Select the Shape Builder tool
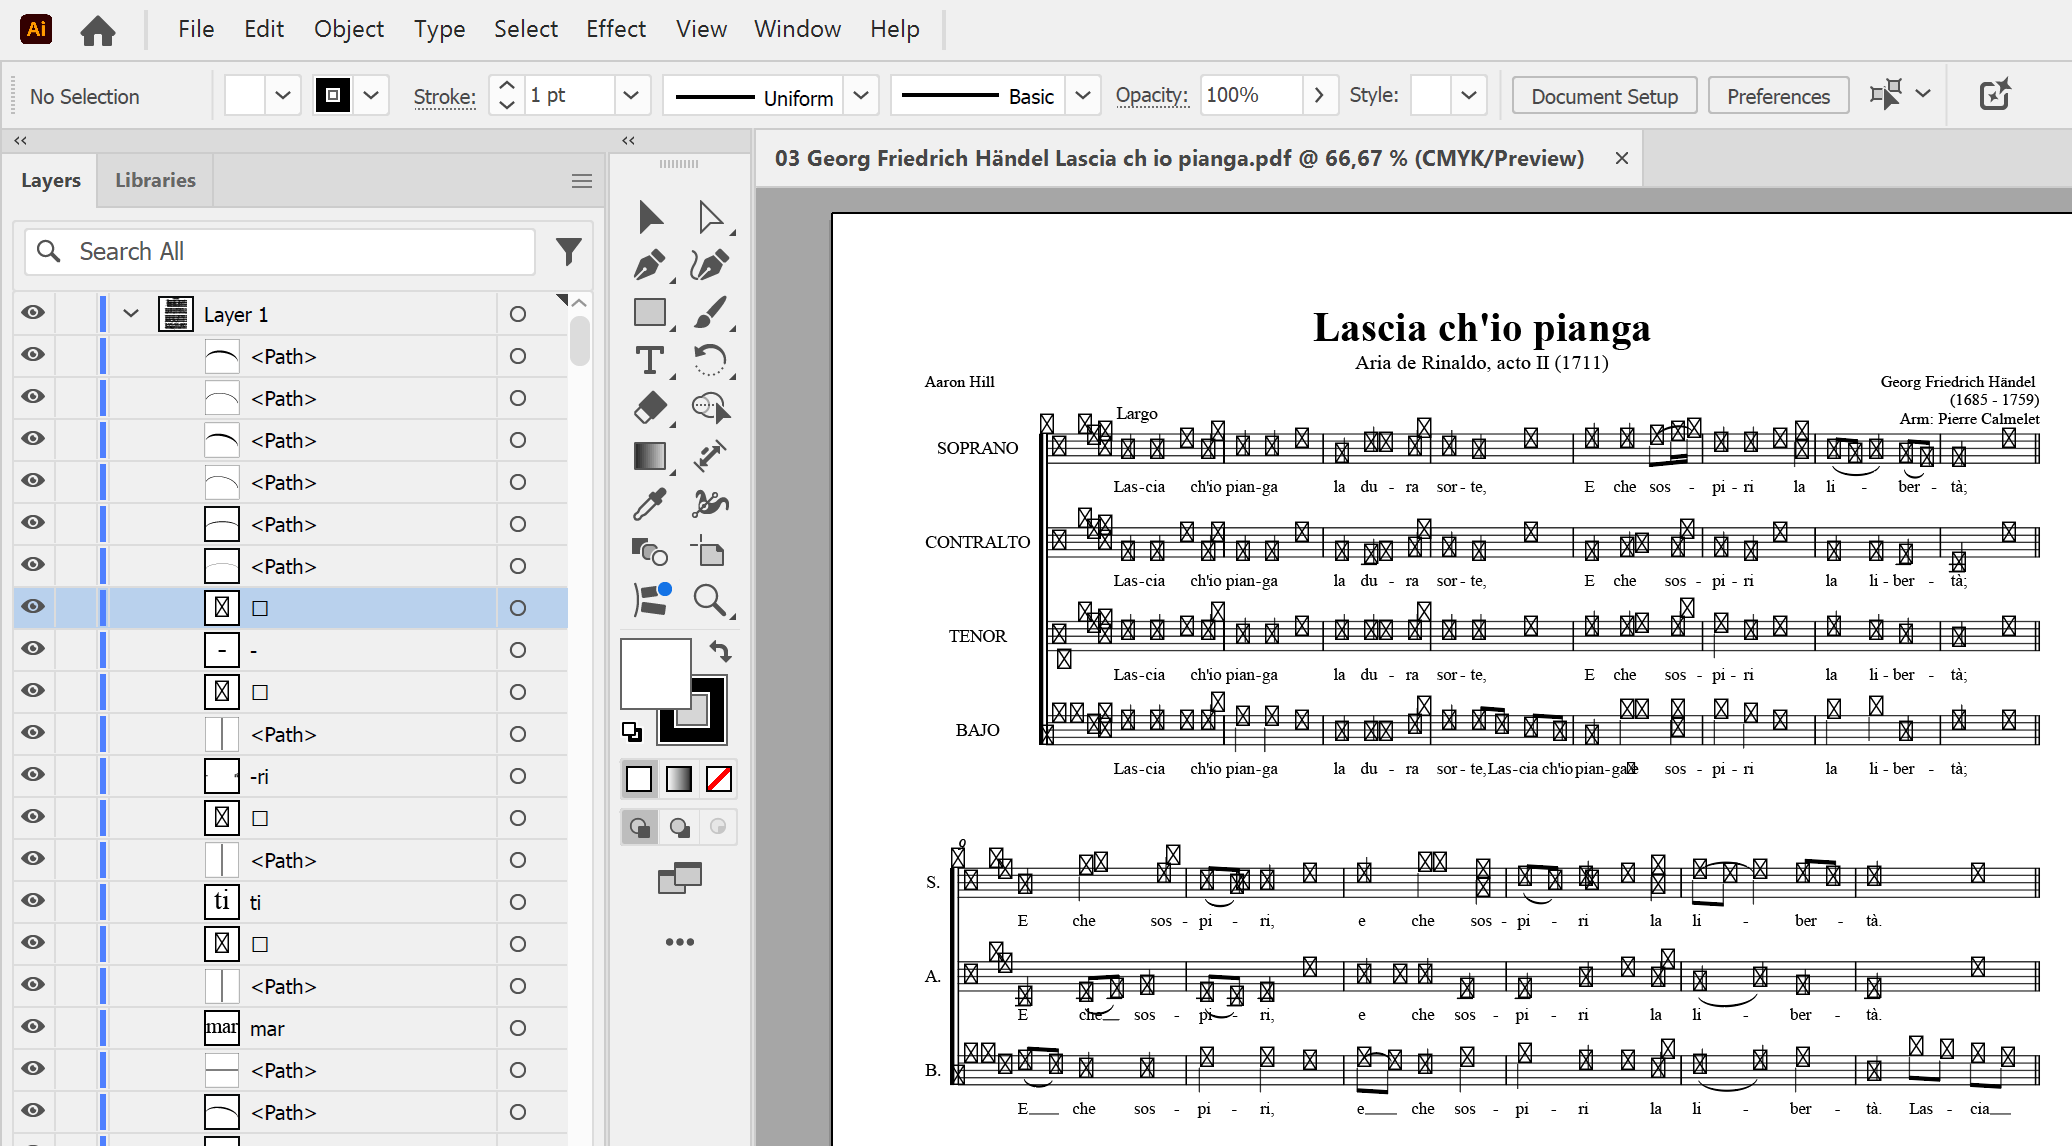Viewport: 2072px width, 1146px height. coord(710,407)
